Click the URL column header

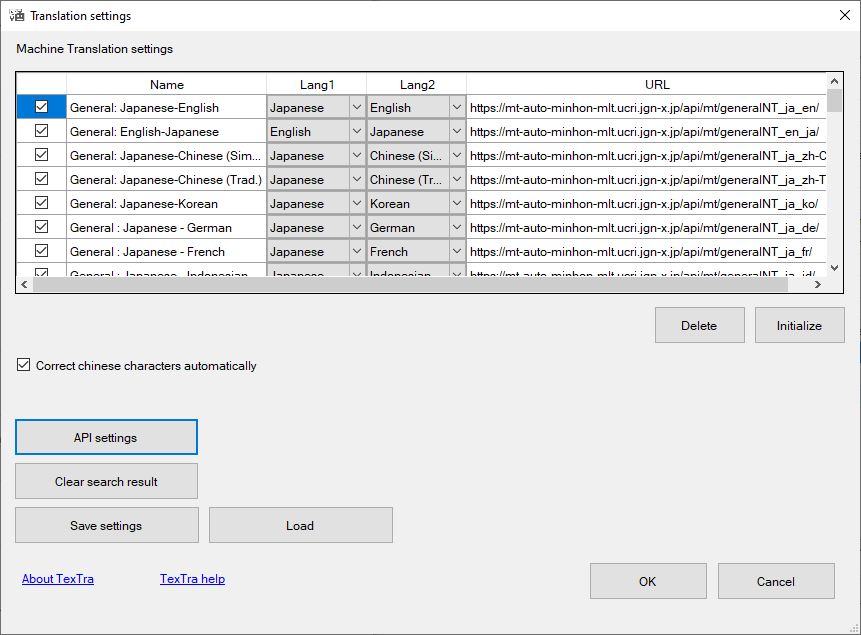(646, 85)
